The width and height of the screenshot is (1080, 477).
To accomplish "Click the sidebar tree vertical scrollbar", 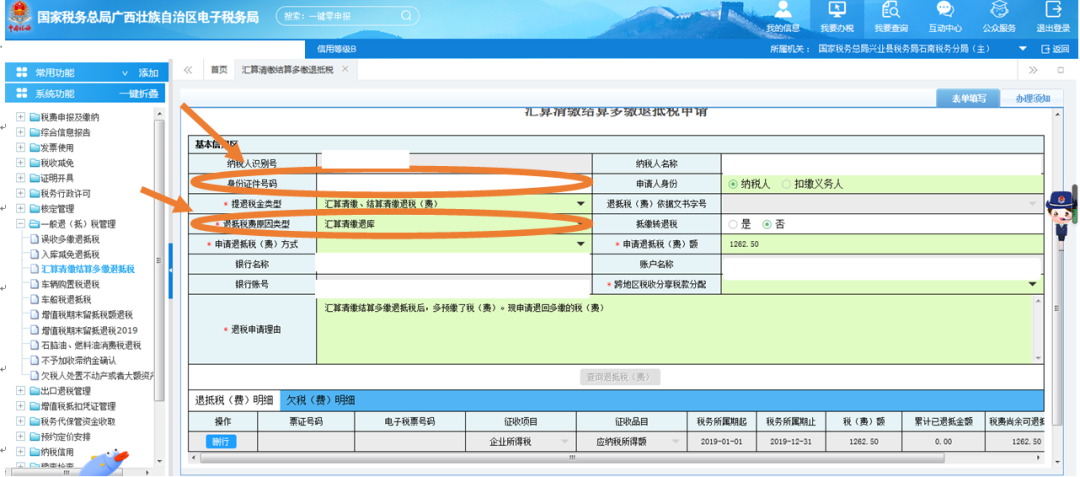I will 159,259.
